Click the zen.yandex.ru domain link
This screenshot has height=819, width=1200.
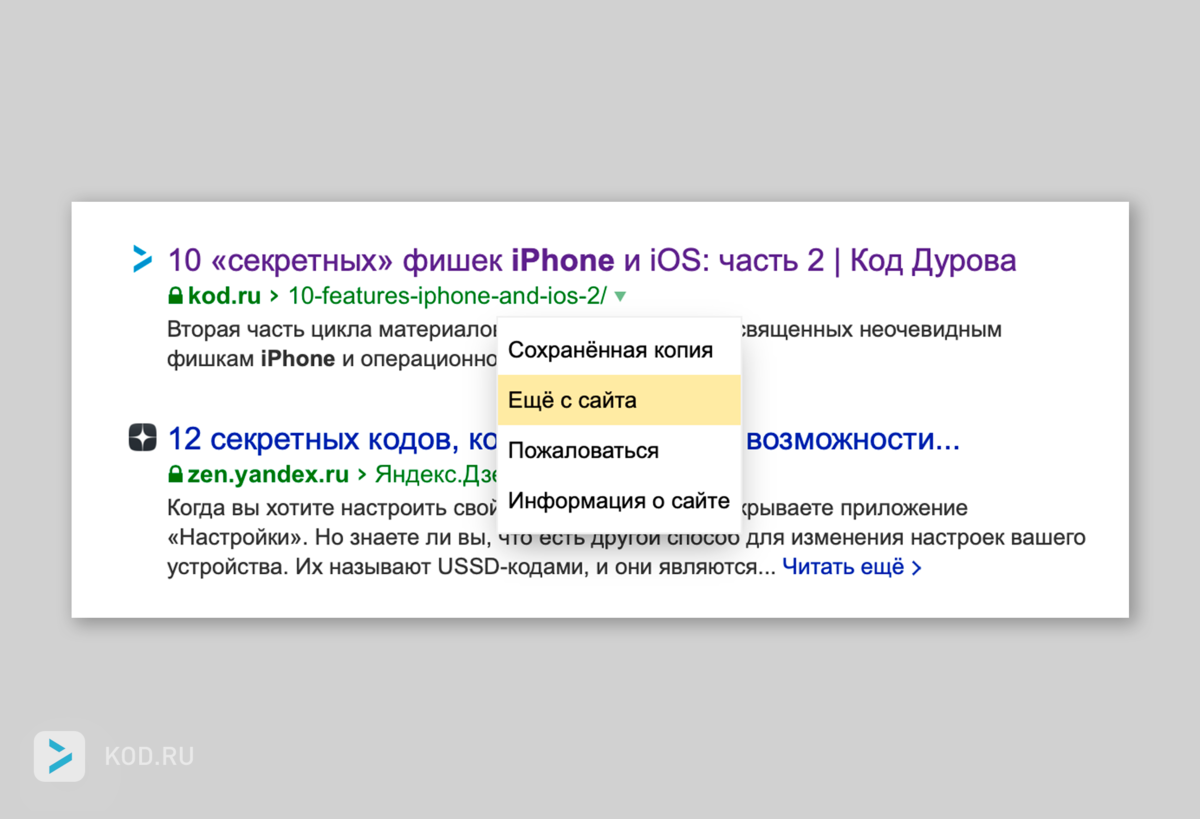click(268, 474)
